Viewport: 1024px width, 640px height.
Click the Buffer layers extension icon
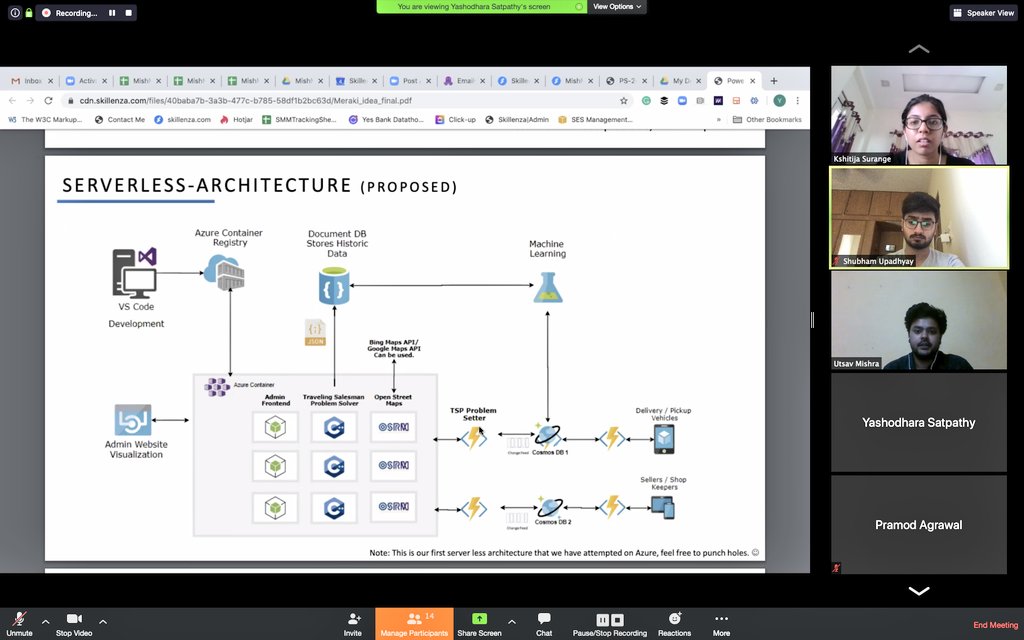click(x=664, y=101)
